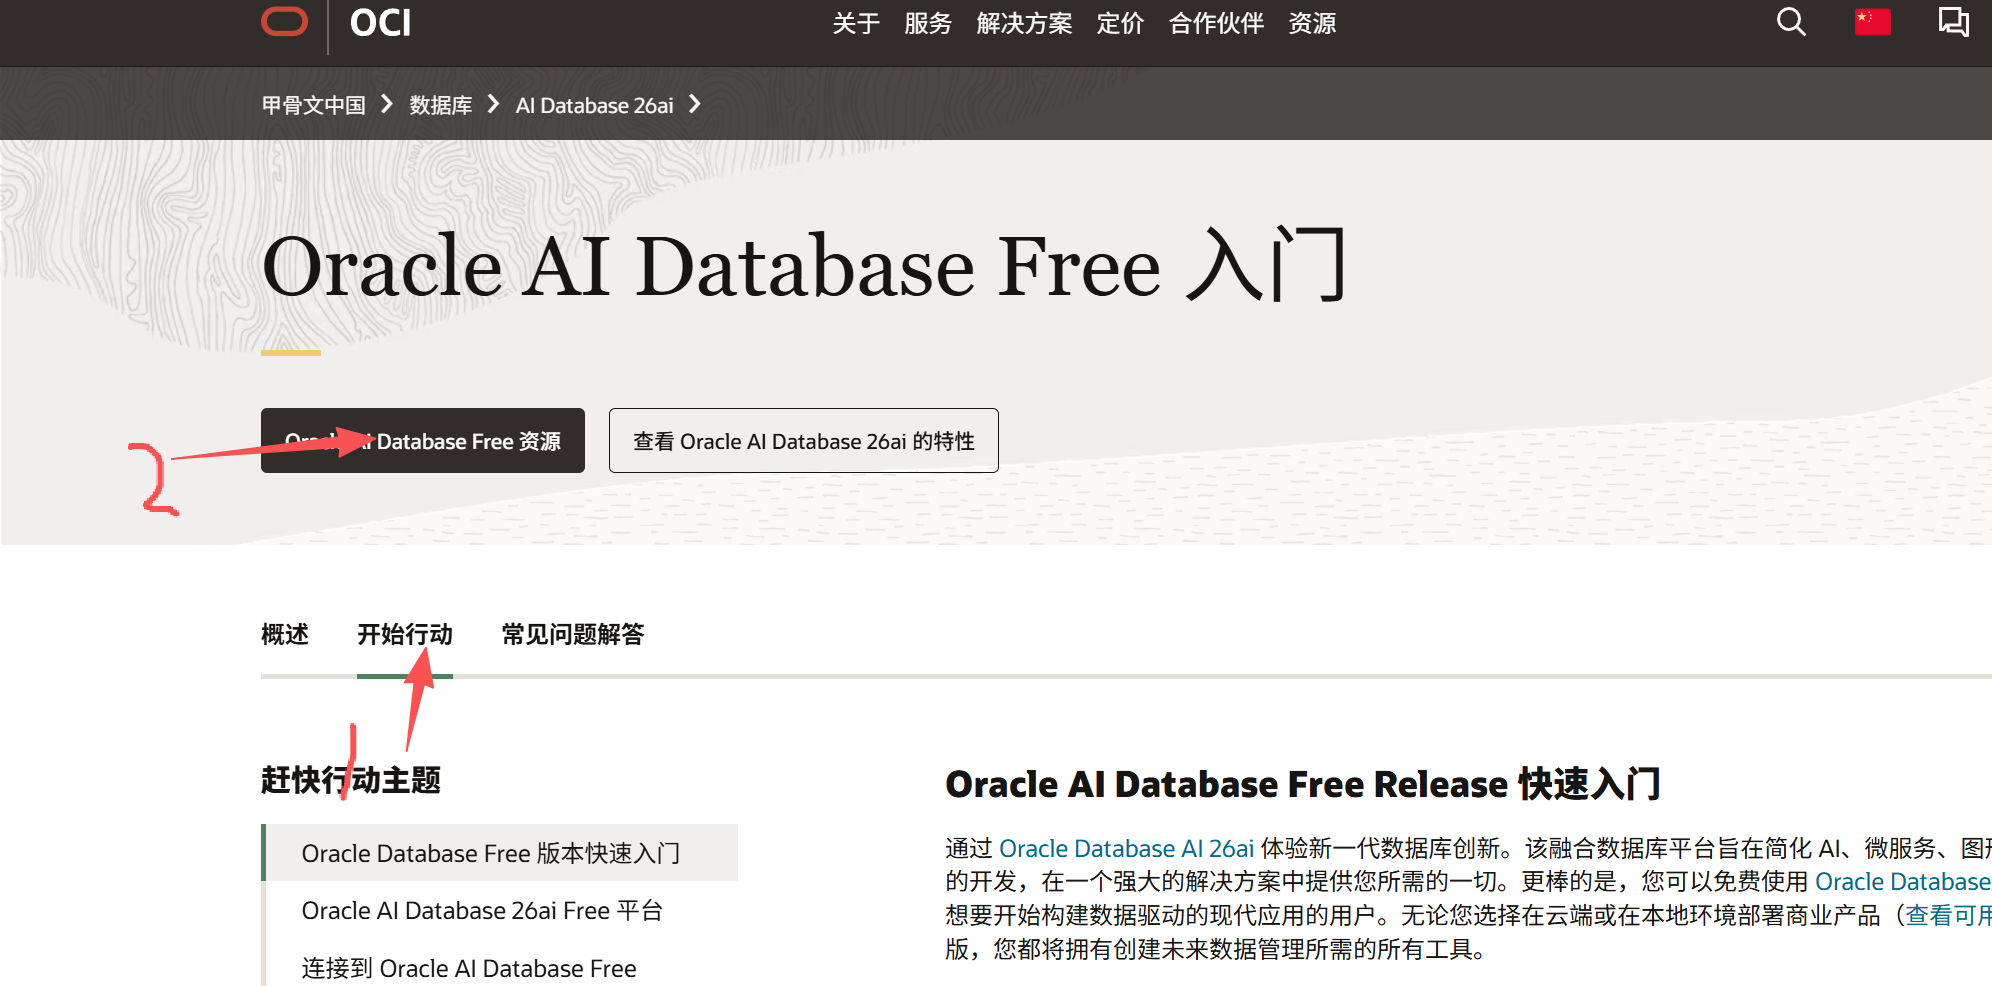This screenshot has width=1992, height=986.
Task: Click the Oracle logo in the header
Action: 284,21
